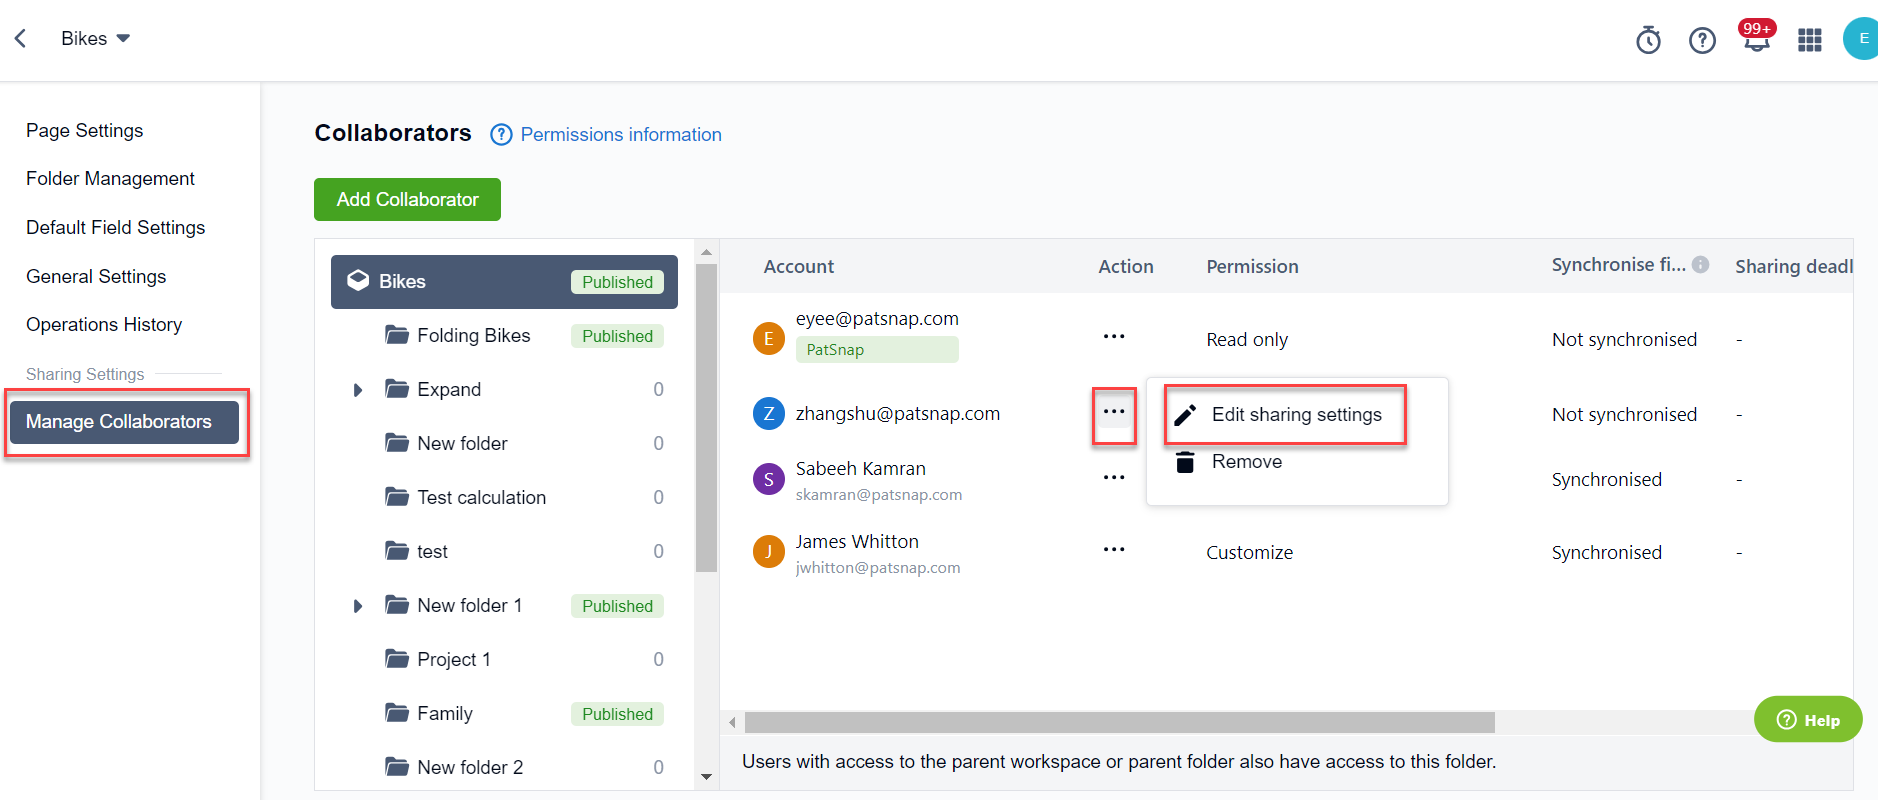The width and height of the screenshot is (1878, 800).
Task: Select Remove from the action menu
Action: [1246, 462]
